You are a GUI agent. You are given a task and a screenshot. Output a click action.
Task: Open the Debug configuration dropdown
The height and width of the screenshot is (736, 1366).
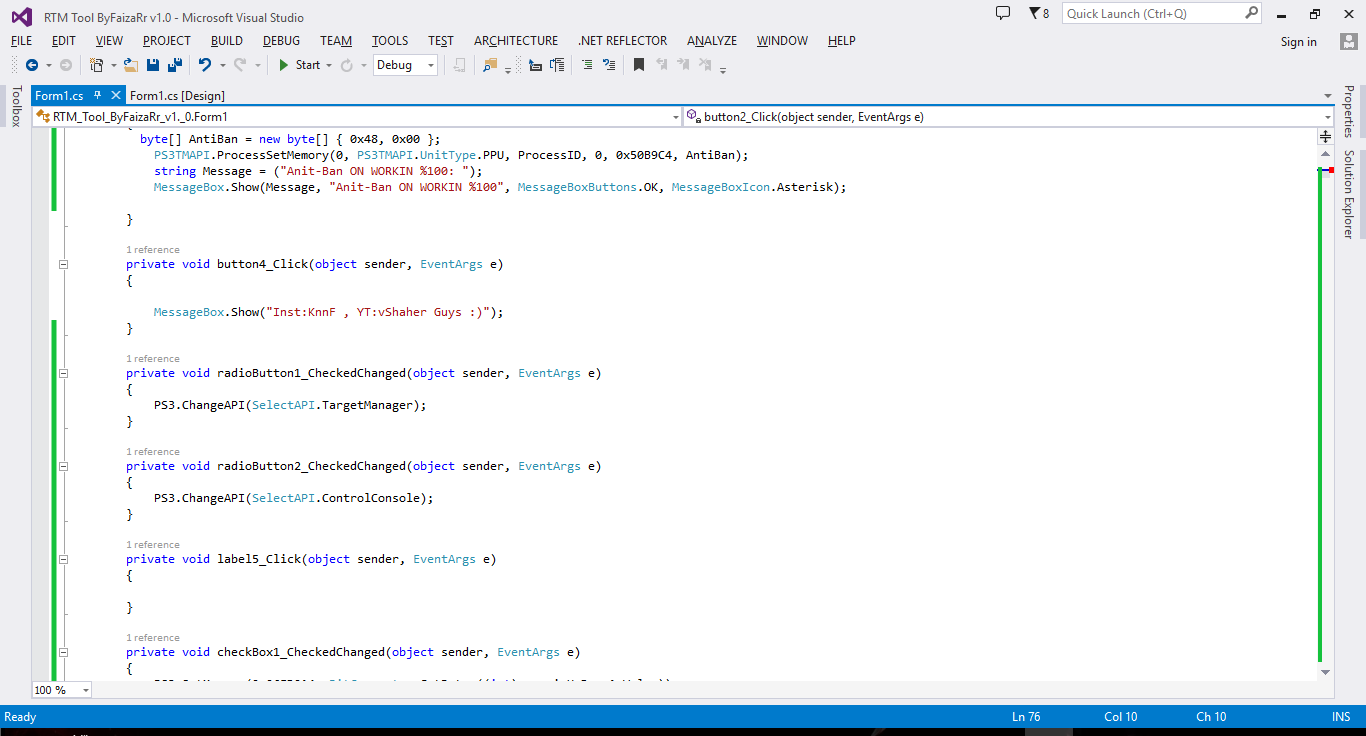(x=431, y=65)
